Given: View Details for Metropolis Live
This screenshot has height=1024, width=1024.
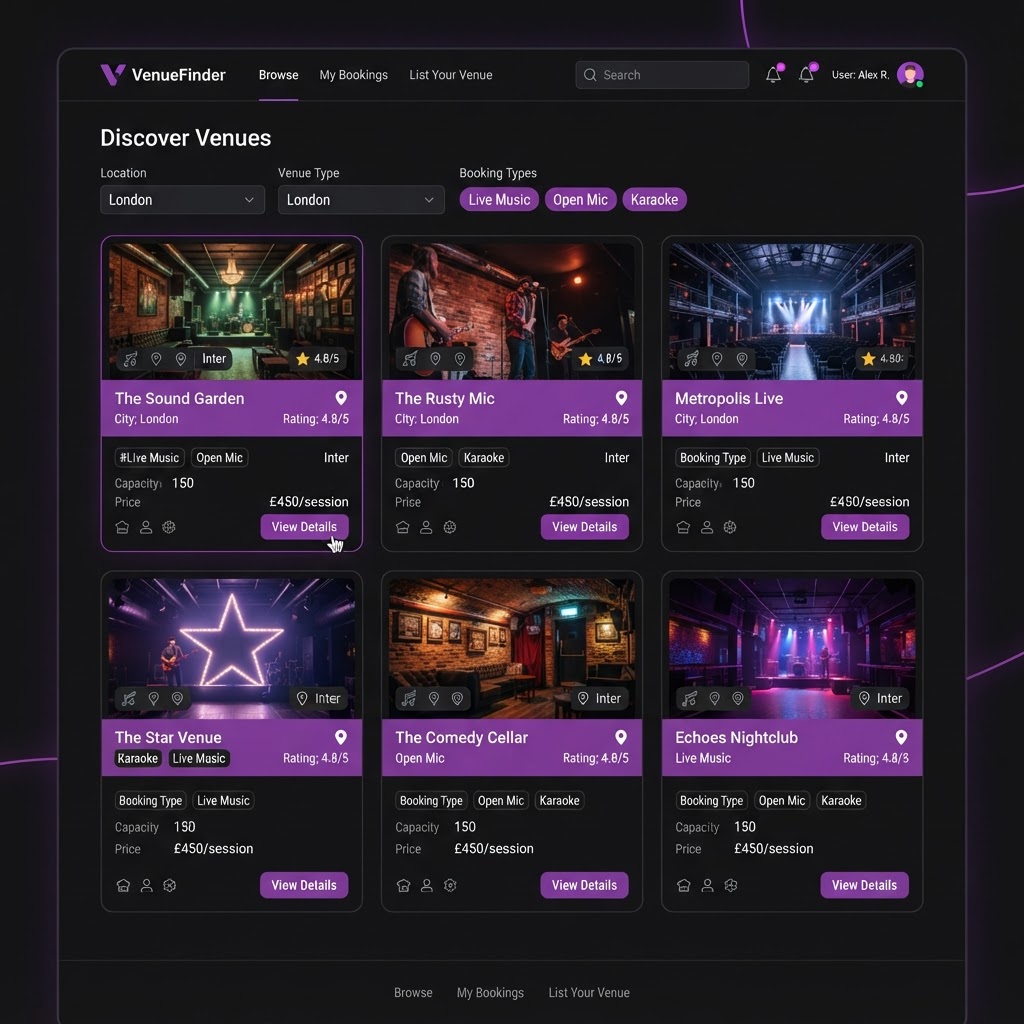Looking at the screenshot, I should tap(865, 527).
